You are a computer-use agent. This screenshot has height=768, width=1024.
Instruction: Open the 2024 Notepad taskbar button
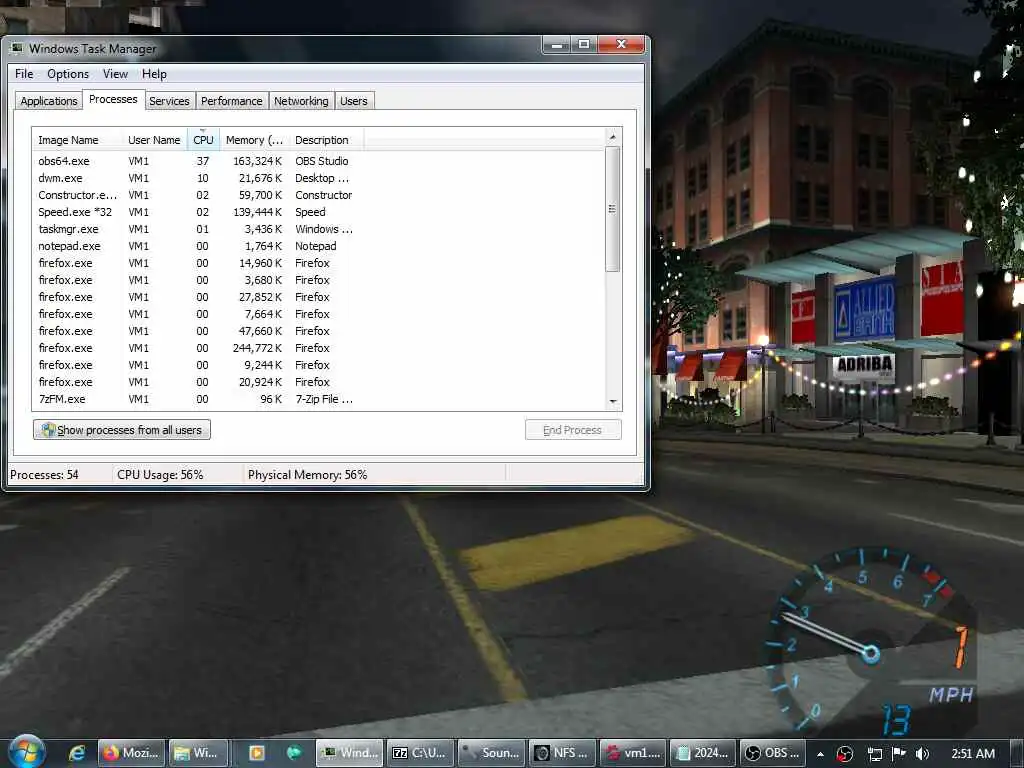pos(703,753)
